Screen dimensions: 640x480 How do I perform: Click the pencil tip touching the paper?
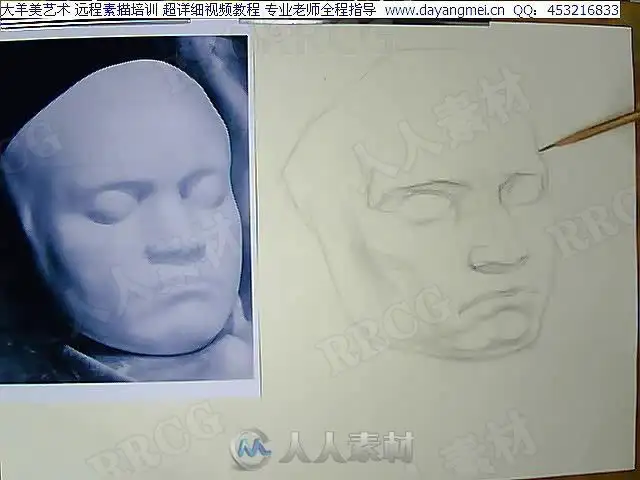pos(542,150)
